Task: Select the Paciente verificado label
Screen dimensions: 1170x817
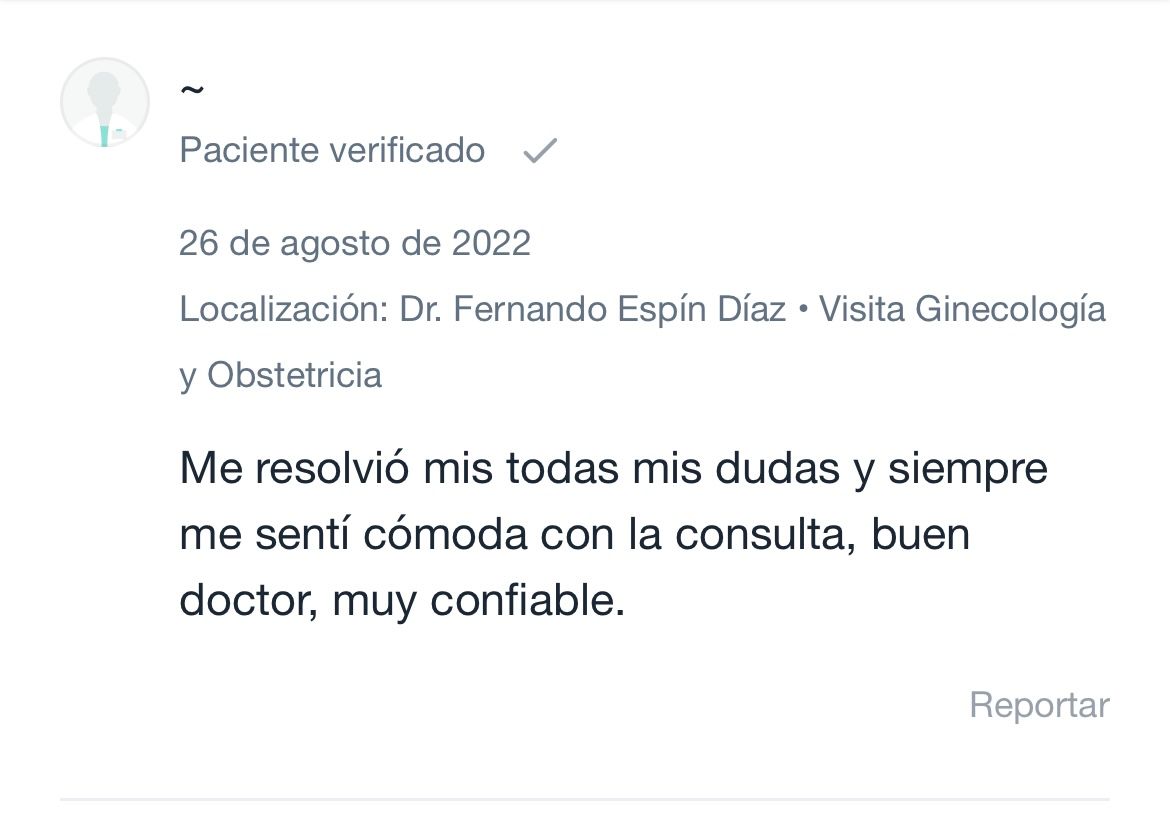Action: [332, 151]
